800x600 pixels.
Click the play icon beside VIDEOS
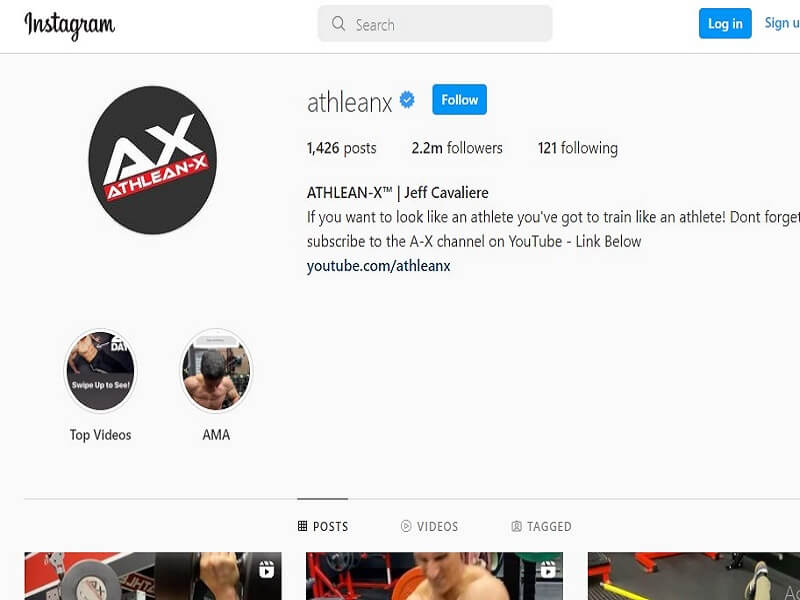point(406,526)
